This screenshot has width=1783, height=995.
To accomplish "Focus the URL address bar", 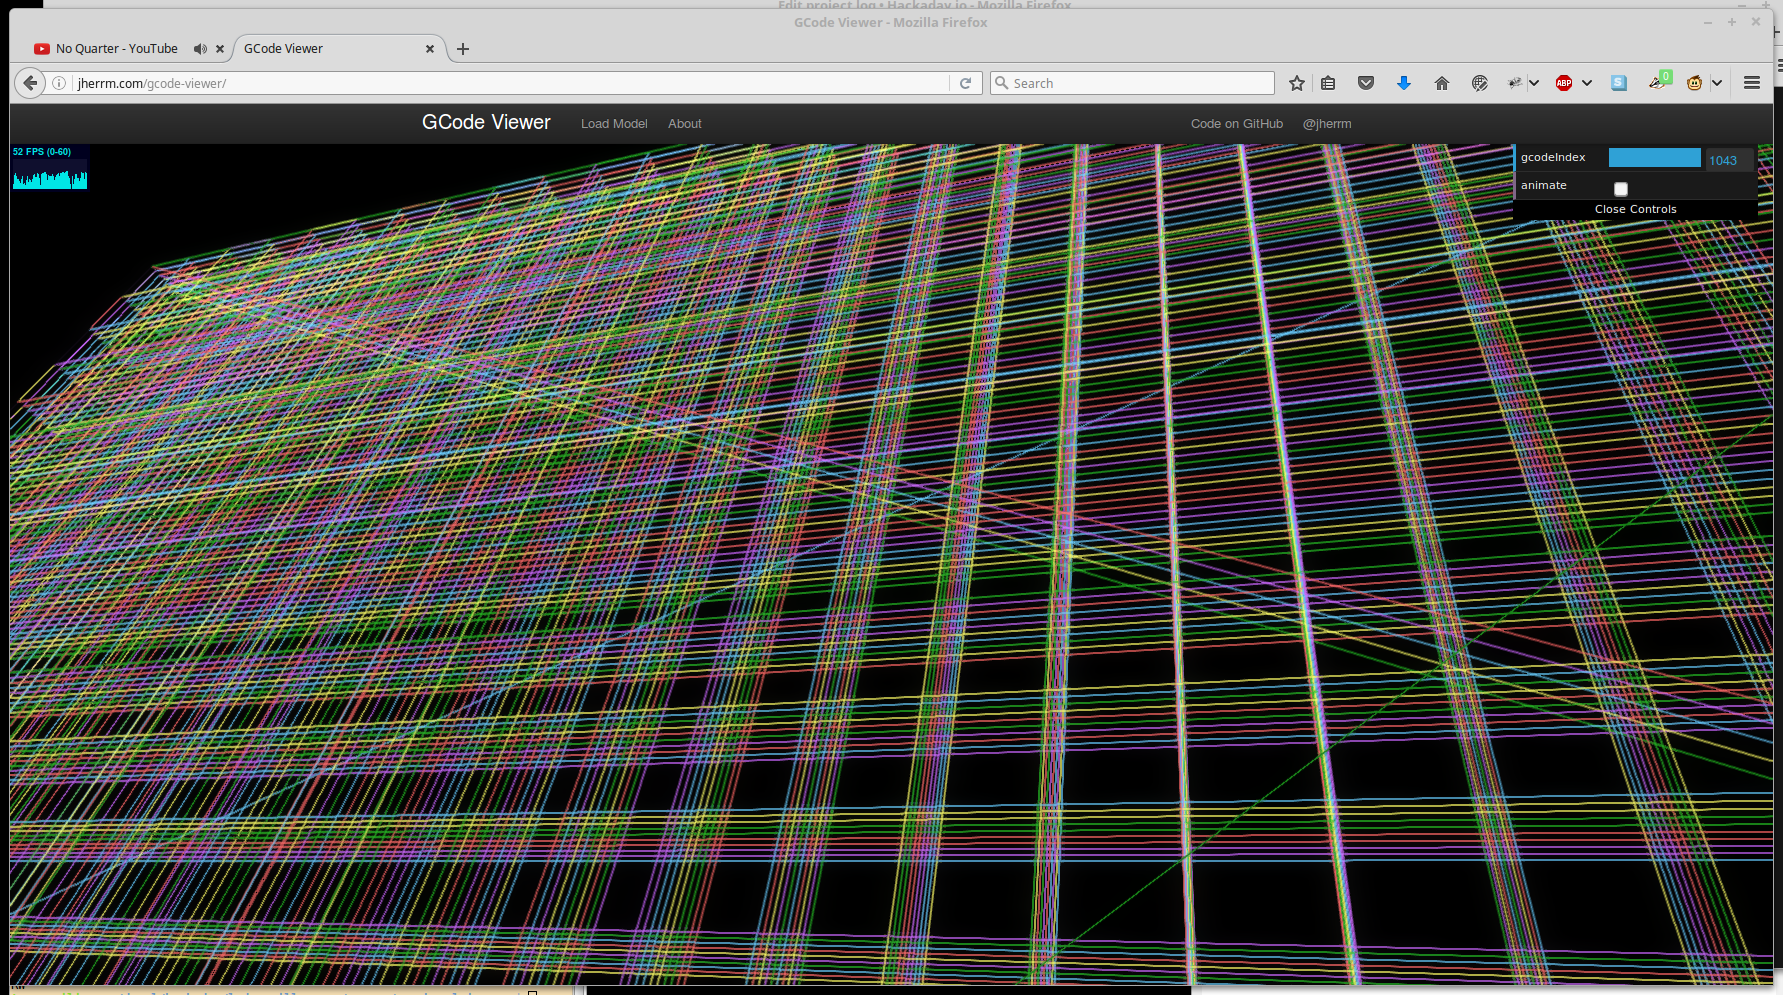I will click(510, 83).
